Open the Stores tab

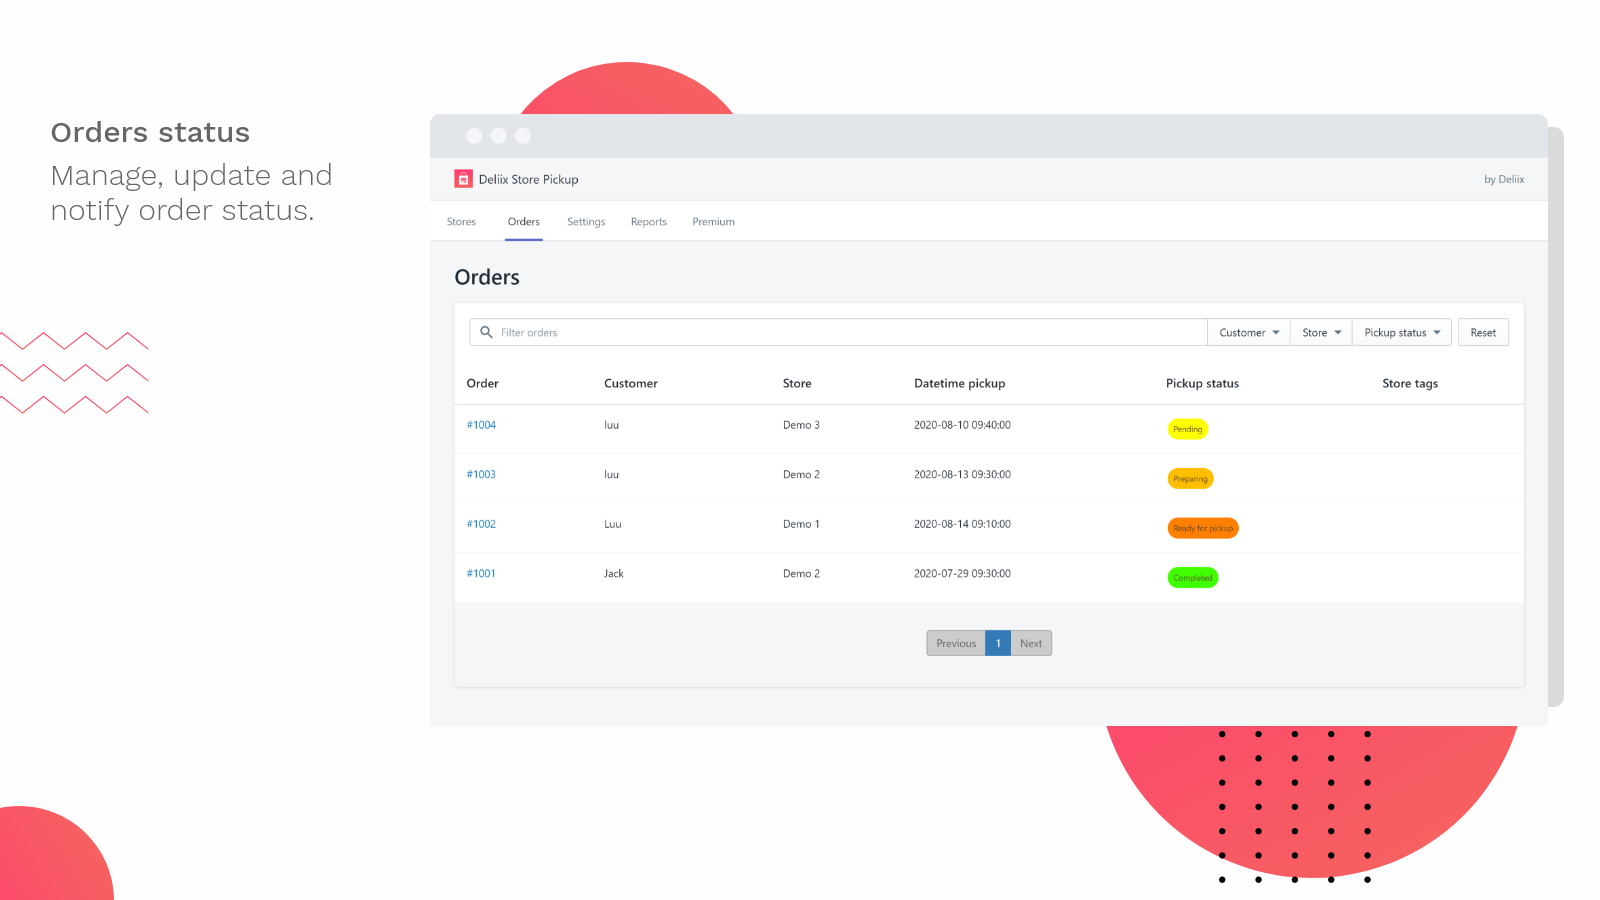click(461, 222)
